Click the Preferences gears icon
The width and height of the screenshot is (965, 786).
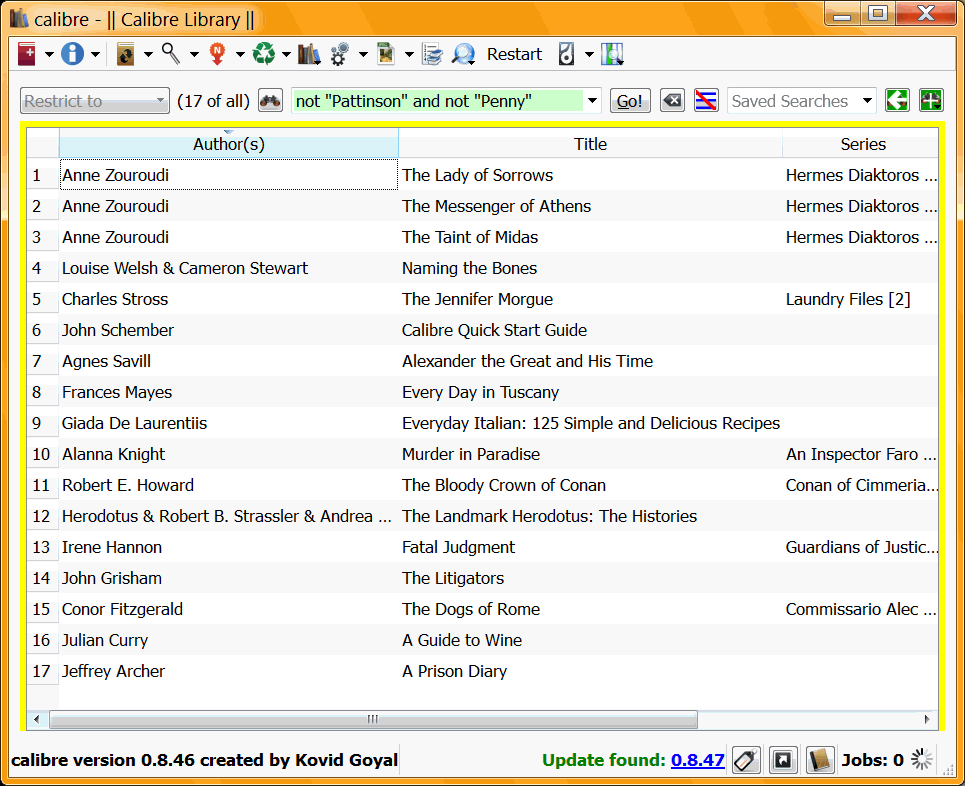tap(340, 54)
